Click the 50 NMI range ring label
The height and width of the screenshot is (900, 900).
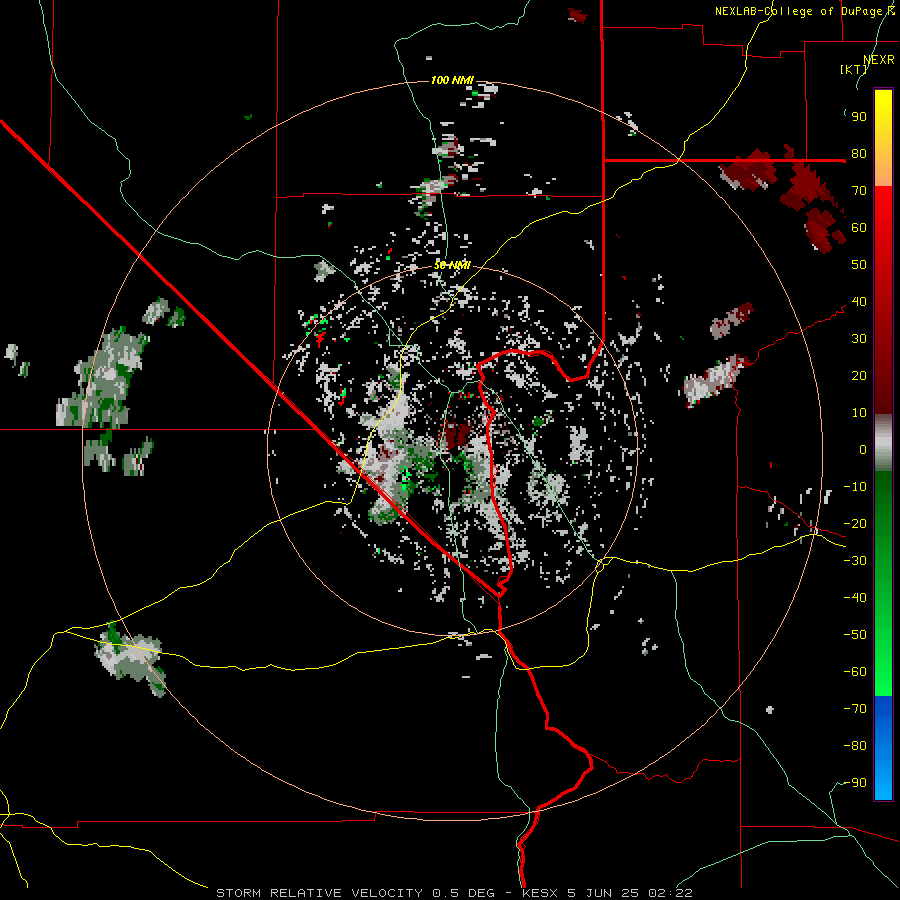point(452,265)
